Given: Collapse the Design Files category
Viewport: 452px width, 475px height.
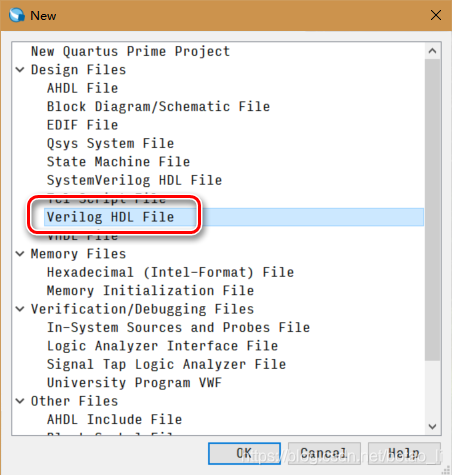Looking at the screenshot, I should tap(20, 70).
